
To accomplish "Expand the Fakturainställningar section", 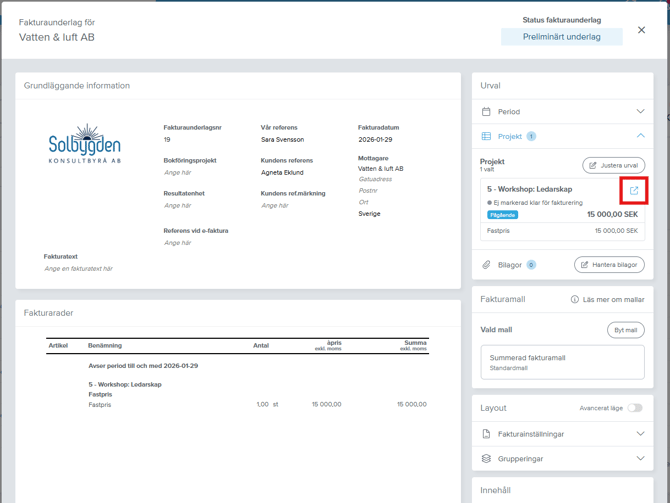I will pos(640,434).
